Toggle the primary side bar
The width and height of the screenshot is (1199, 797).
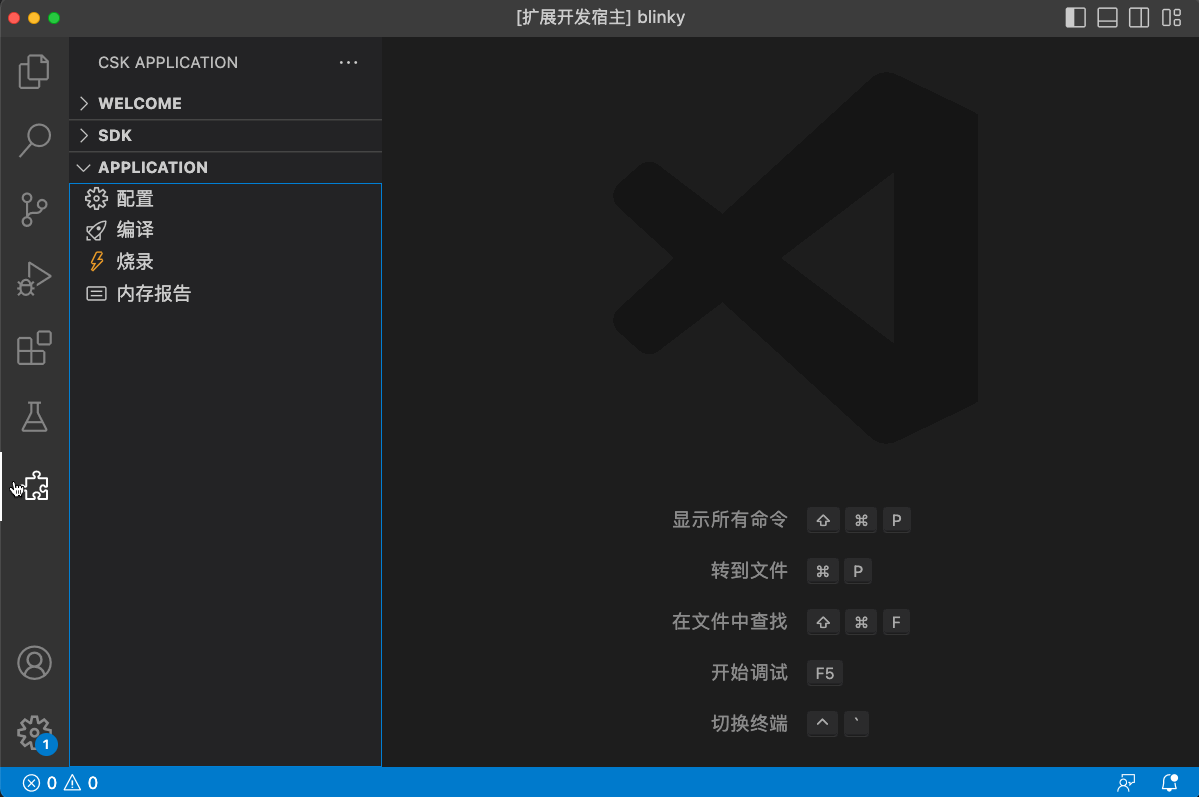1075,18
